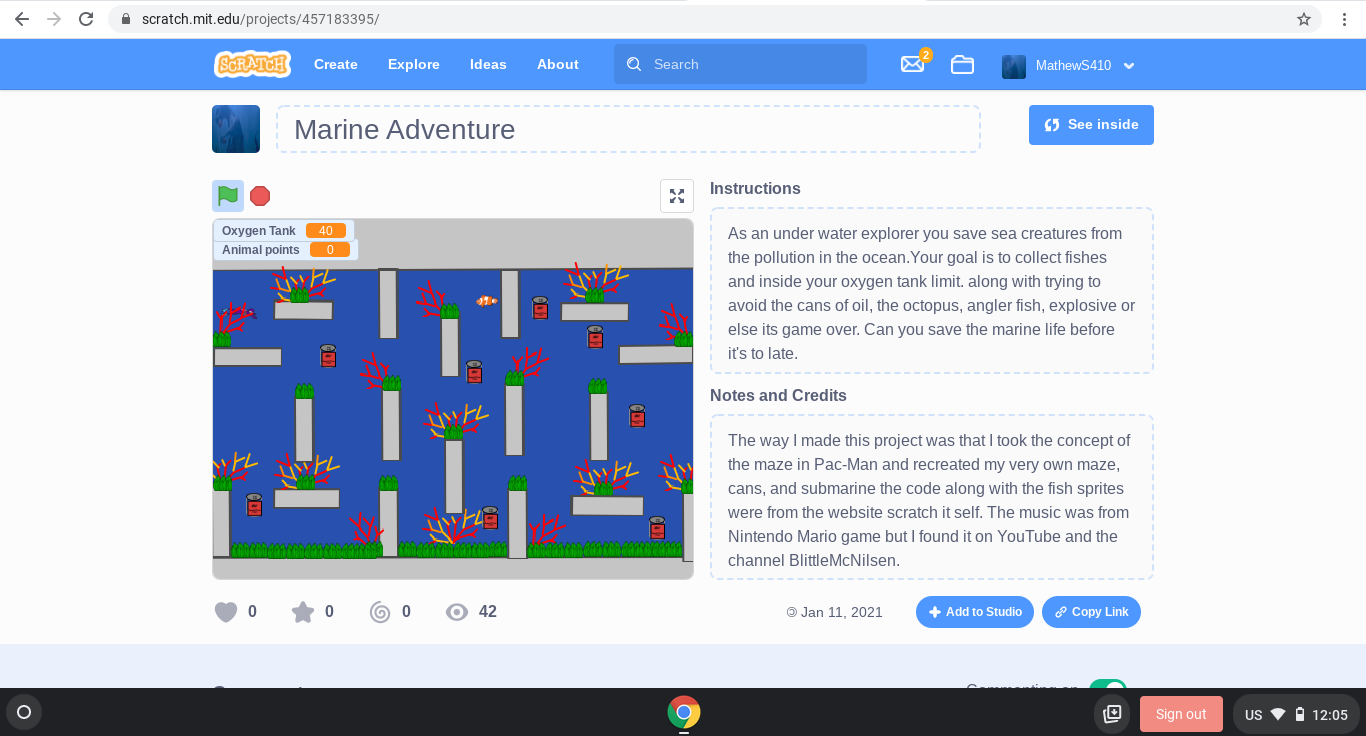Click the views eye icon
Image resolution: width=1366 pixels, height=736 pixels.
coord(457,612)
